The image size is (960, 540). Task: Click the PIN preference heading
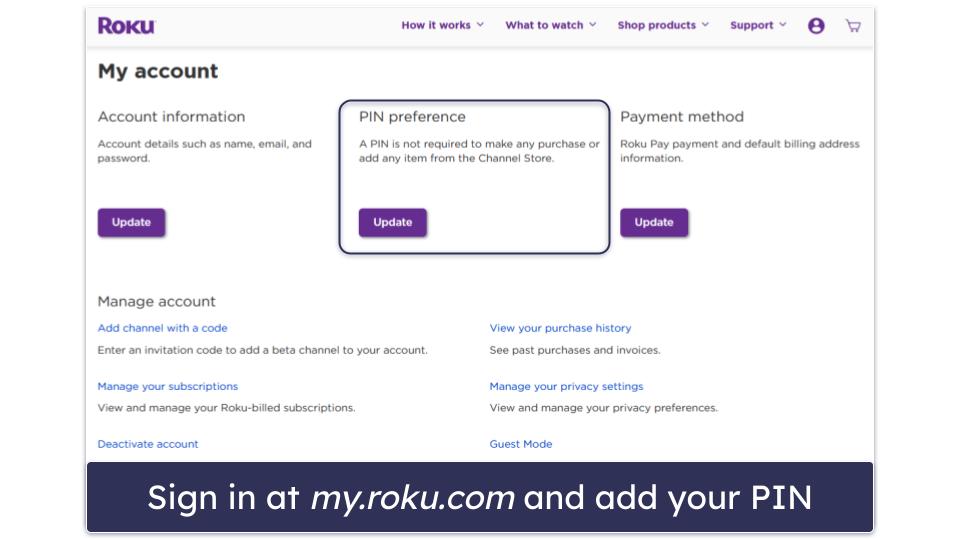412,117
